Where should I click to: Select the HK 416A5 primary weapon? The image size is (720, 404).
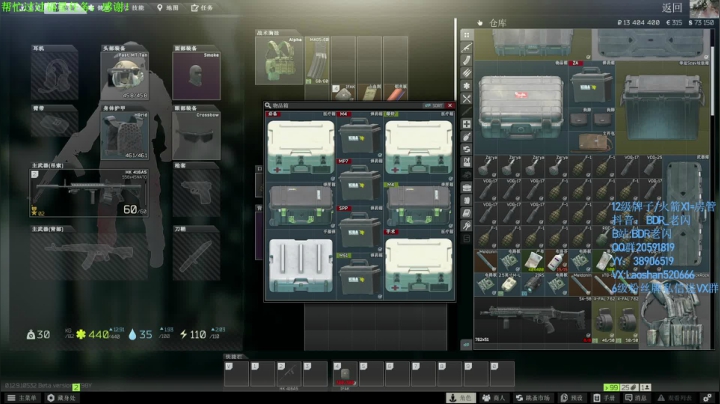pos(89,193)
